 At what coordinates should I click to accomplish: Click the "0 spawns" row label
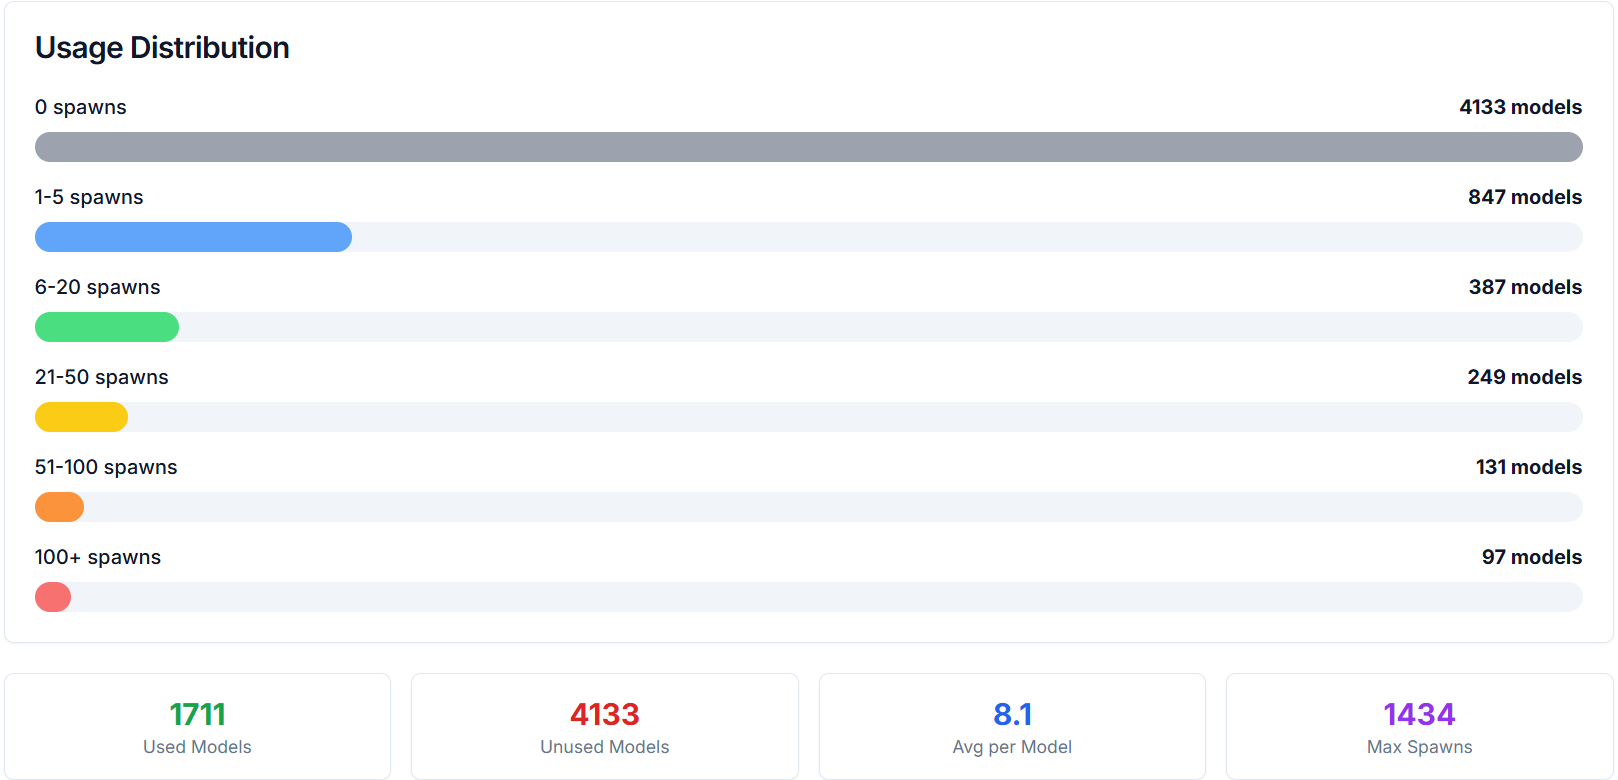tap(81, 107)
